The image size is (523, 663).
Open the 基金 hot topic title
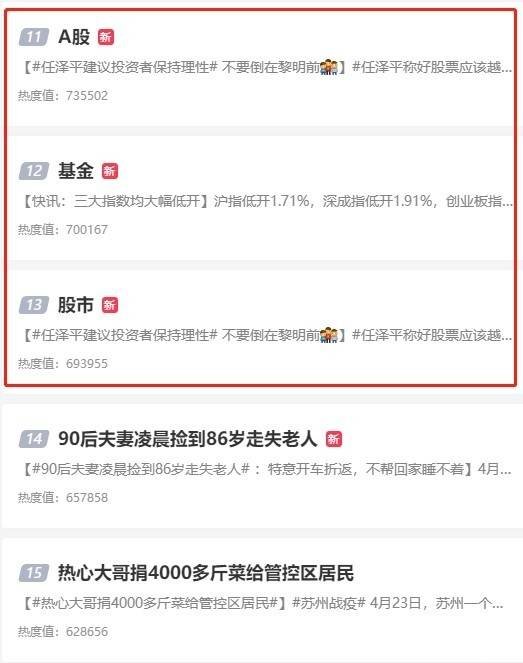point(76,171)
